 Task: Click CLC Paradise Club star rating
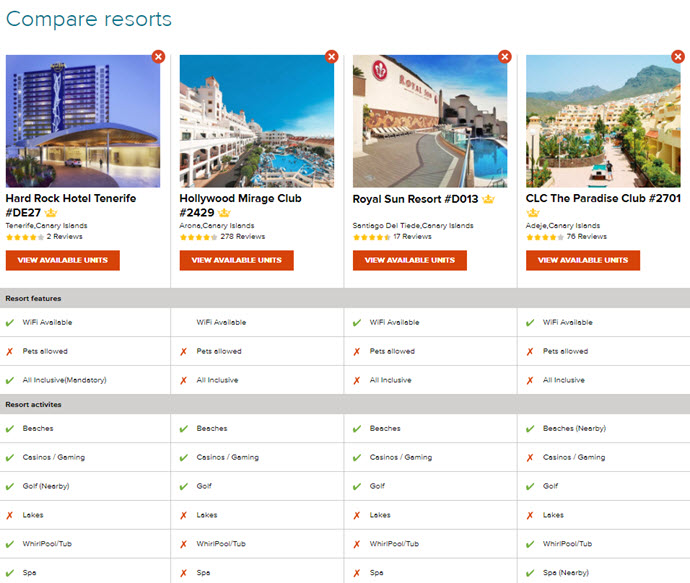pyautogui.click(x=545, y=237)
